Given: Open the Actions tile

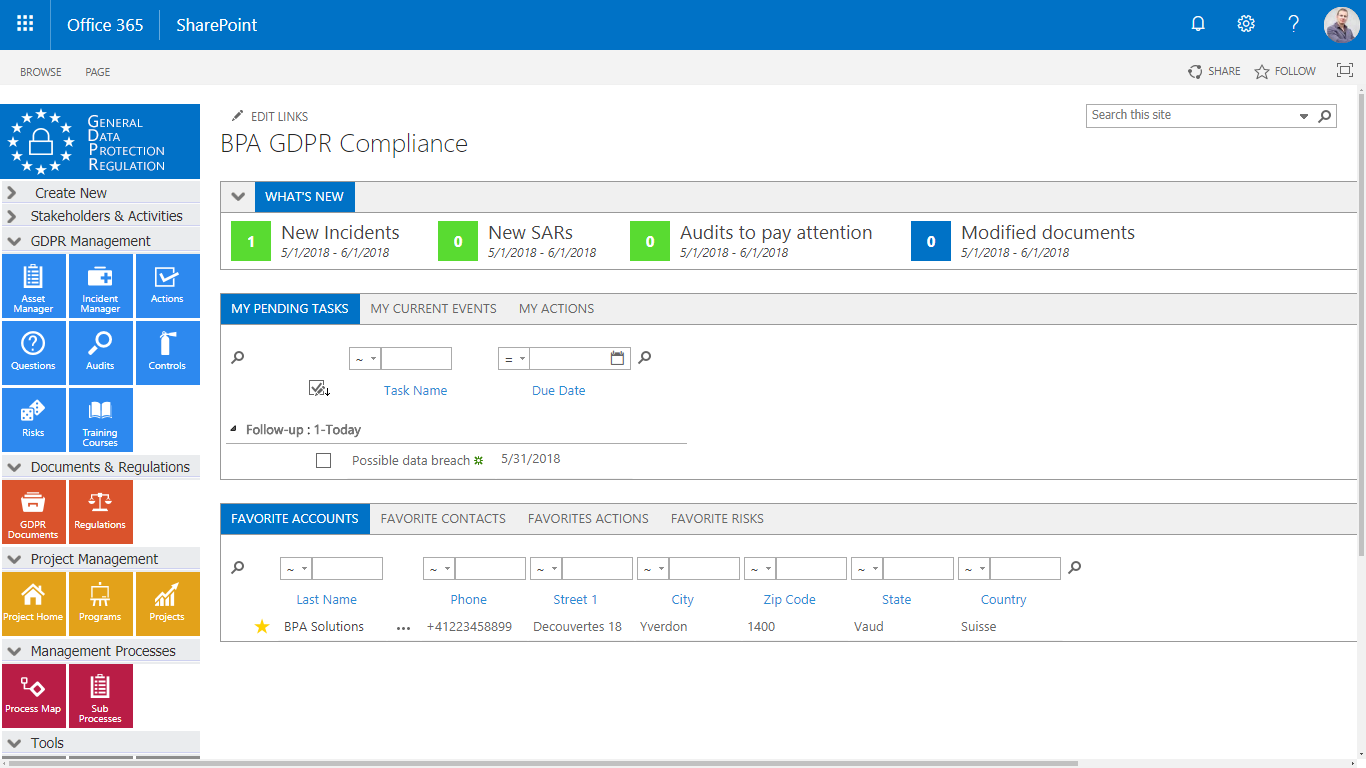Looking at the screenshot, I should click(167, 286).
